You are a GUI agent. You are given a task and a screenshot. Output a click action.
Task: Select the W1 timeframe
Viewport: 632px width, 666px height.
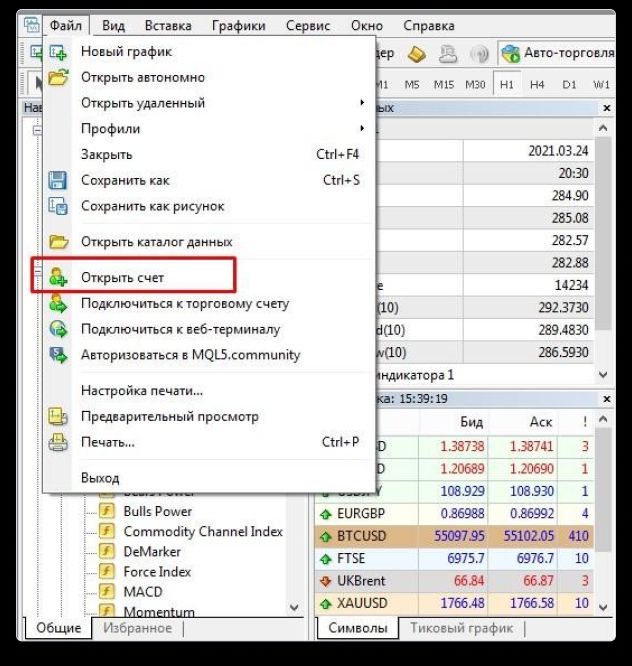point(601,85)
